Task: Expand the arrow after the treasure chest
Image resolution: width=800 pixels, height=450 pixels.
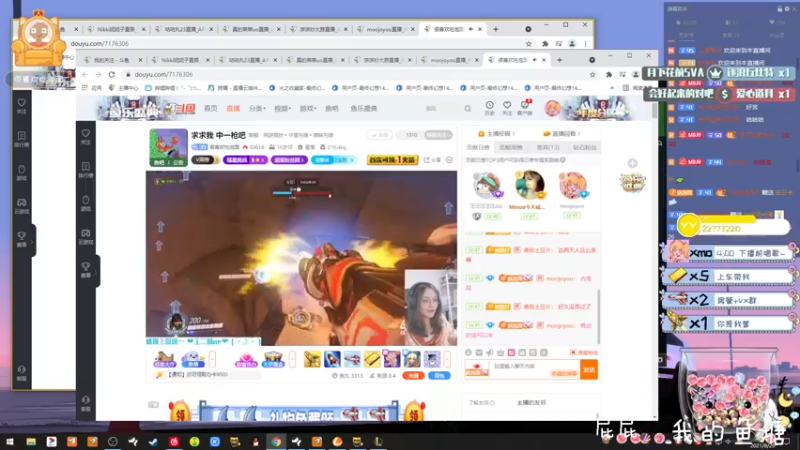Action: click(292, 359)
